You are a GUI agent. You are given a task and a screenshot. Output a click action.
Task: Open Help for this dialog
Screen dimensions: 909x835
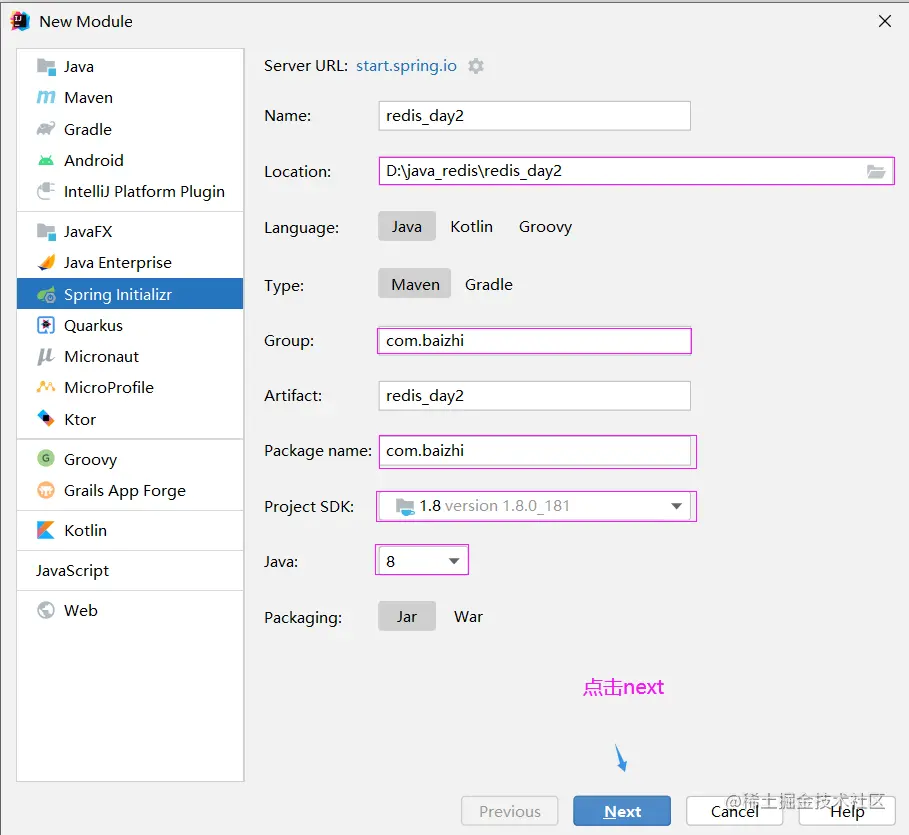(x=847, y=811)
